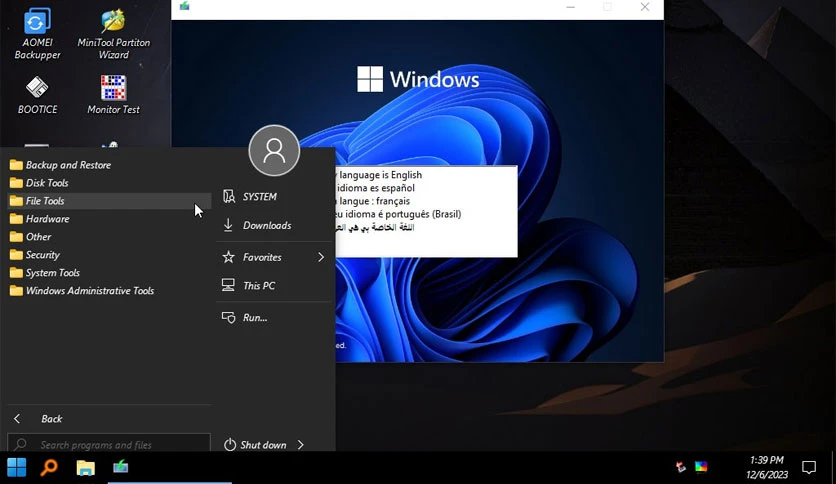Launch MiniTool Partition Wizard shortcut
Screen dimensions: 836x484
pos(114,34)
